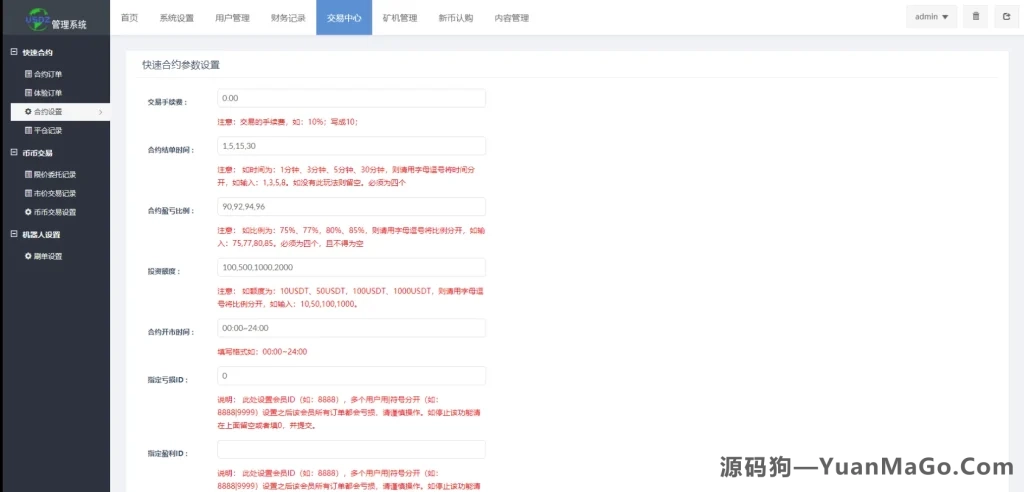This screenshot has width=1024, height=492.
Task: Click the 交易手续费： field label
Action: tap(167, 102)
